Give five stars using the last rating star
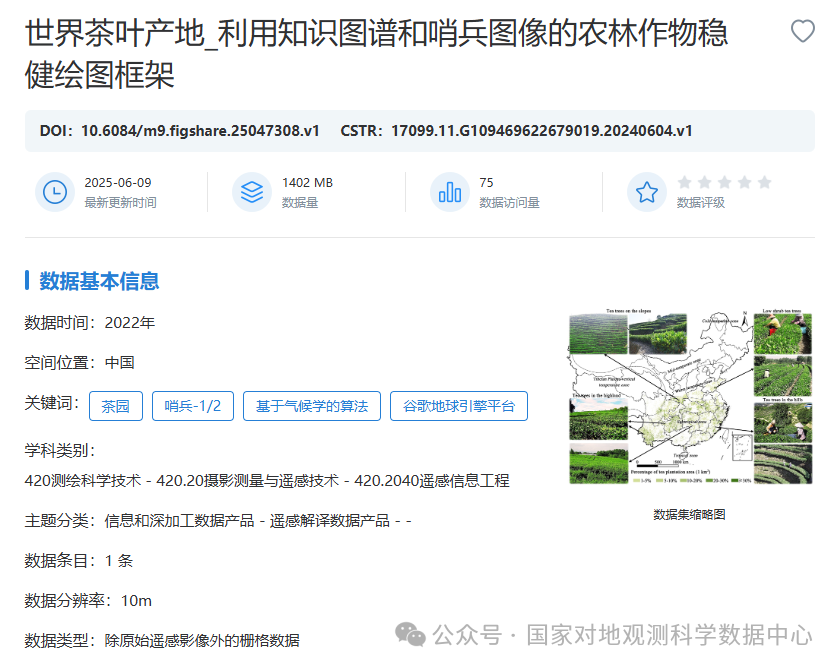The image size is (840, 669). pyautogui.click(x=764, y=183)
